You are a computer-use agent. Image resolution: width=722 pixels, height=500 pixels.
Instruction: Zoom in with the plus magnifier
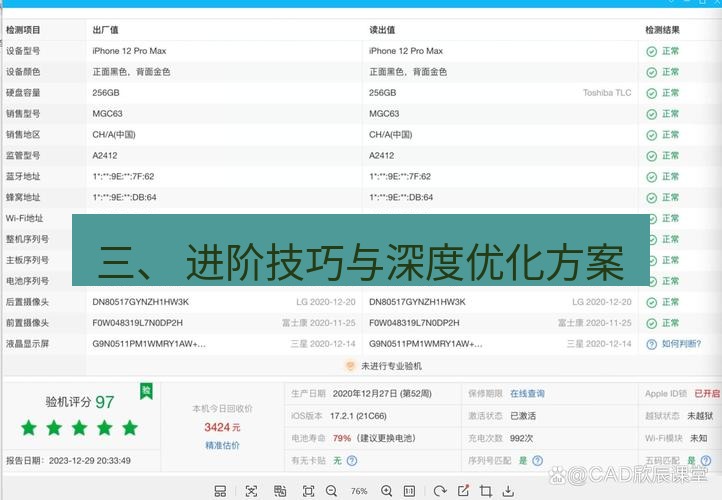click(386, 491)
